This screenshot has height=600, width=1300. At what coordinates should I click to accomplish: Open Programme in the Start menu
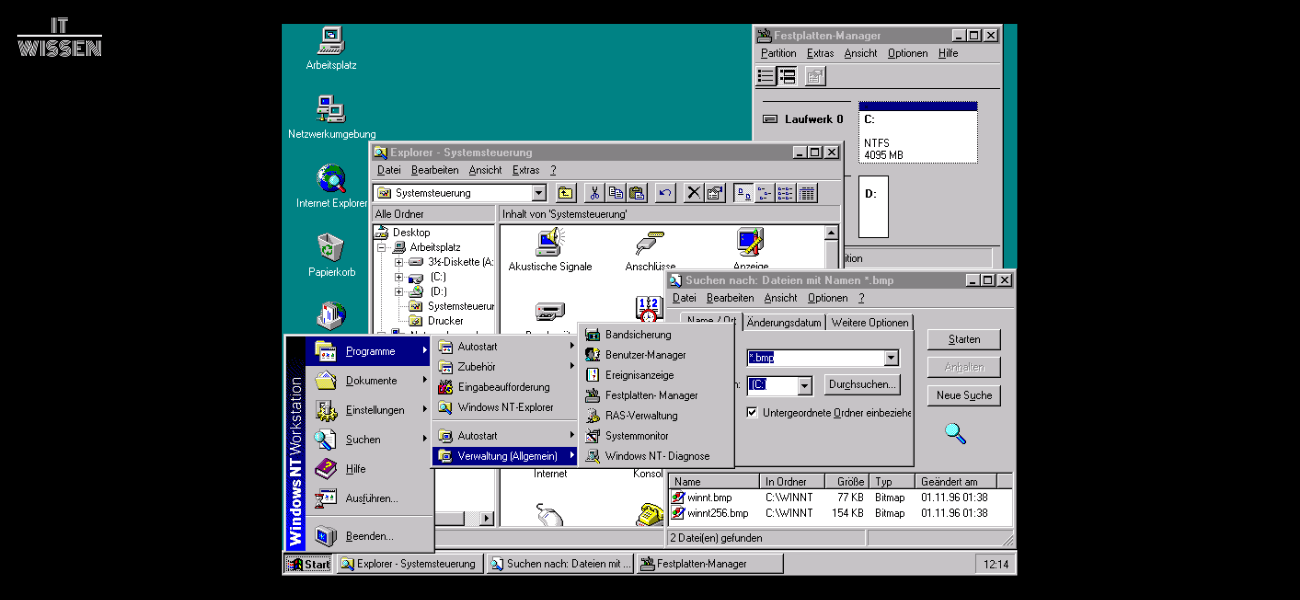[x=370, y=351]
